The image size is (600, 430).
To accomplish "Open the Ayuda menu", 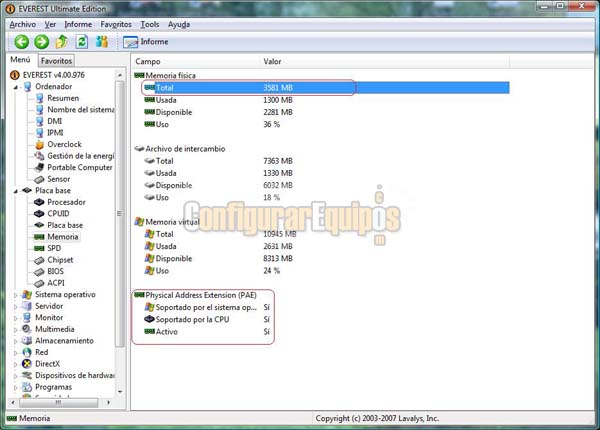I will (x=179, y=24).
